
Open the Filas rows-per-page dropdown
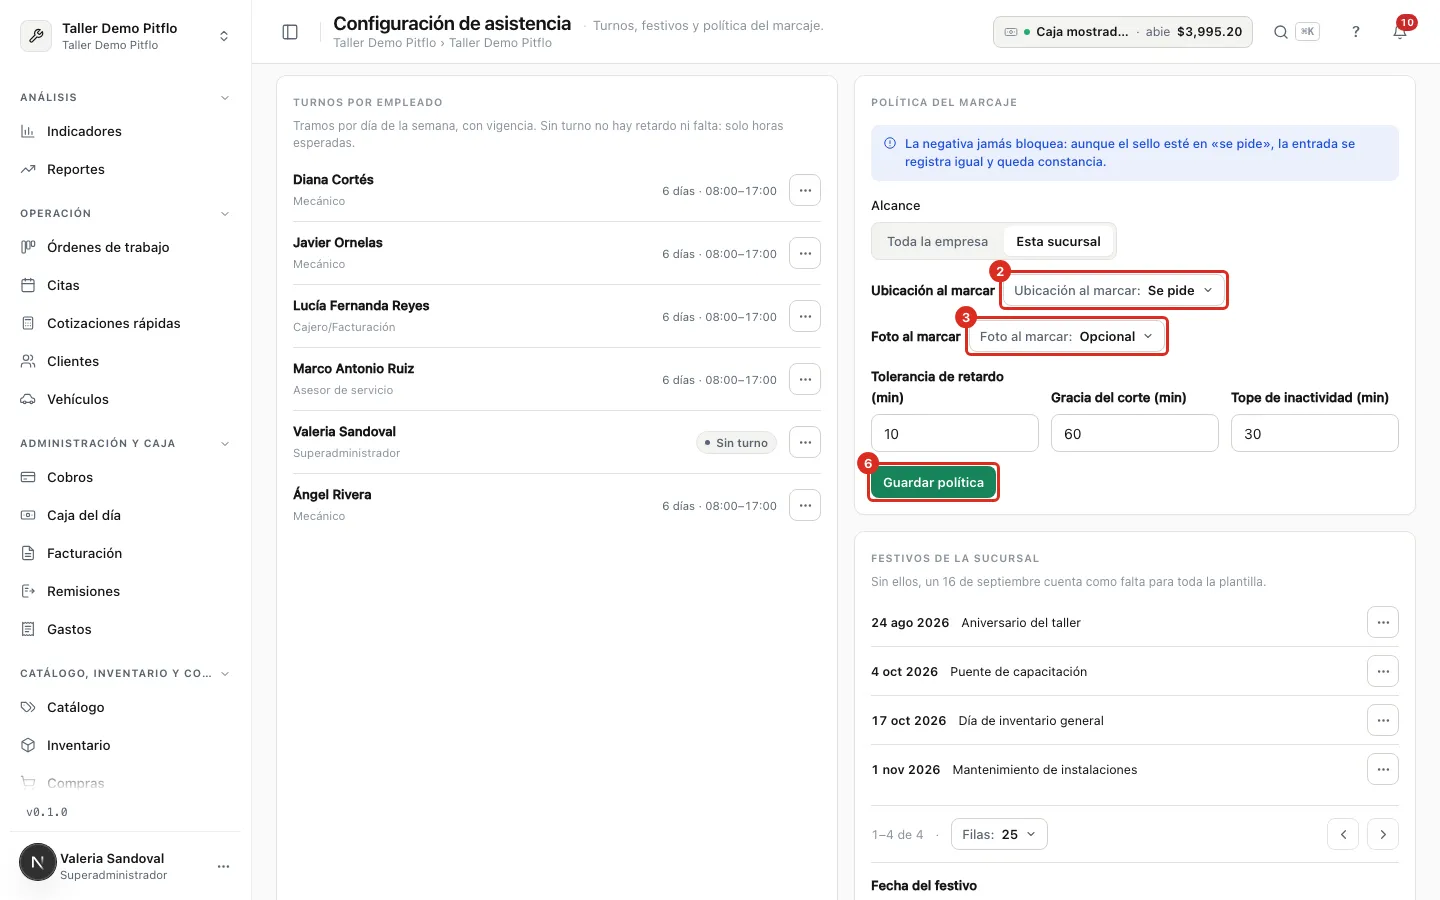(999, 834)
